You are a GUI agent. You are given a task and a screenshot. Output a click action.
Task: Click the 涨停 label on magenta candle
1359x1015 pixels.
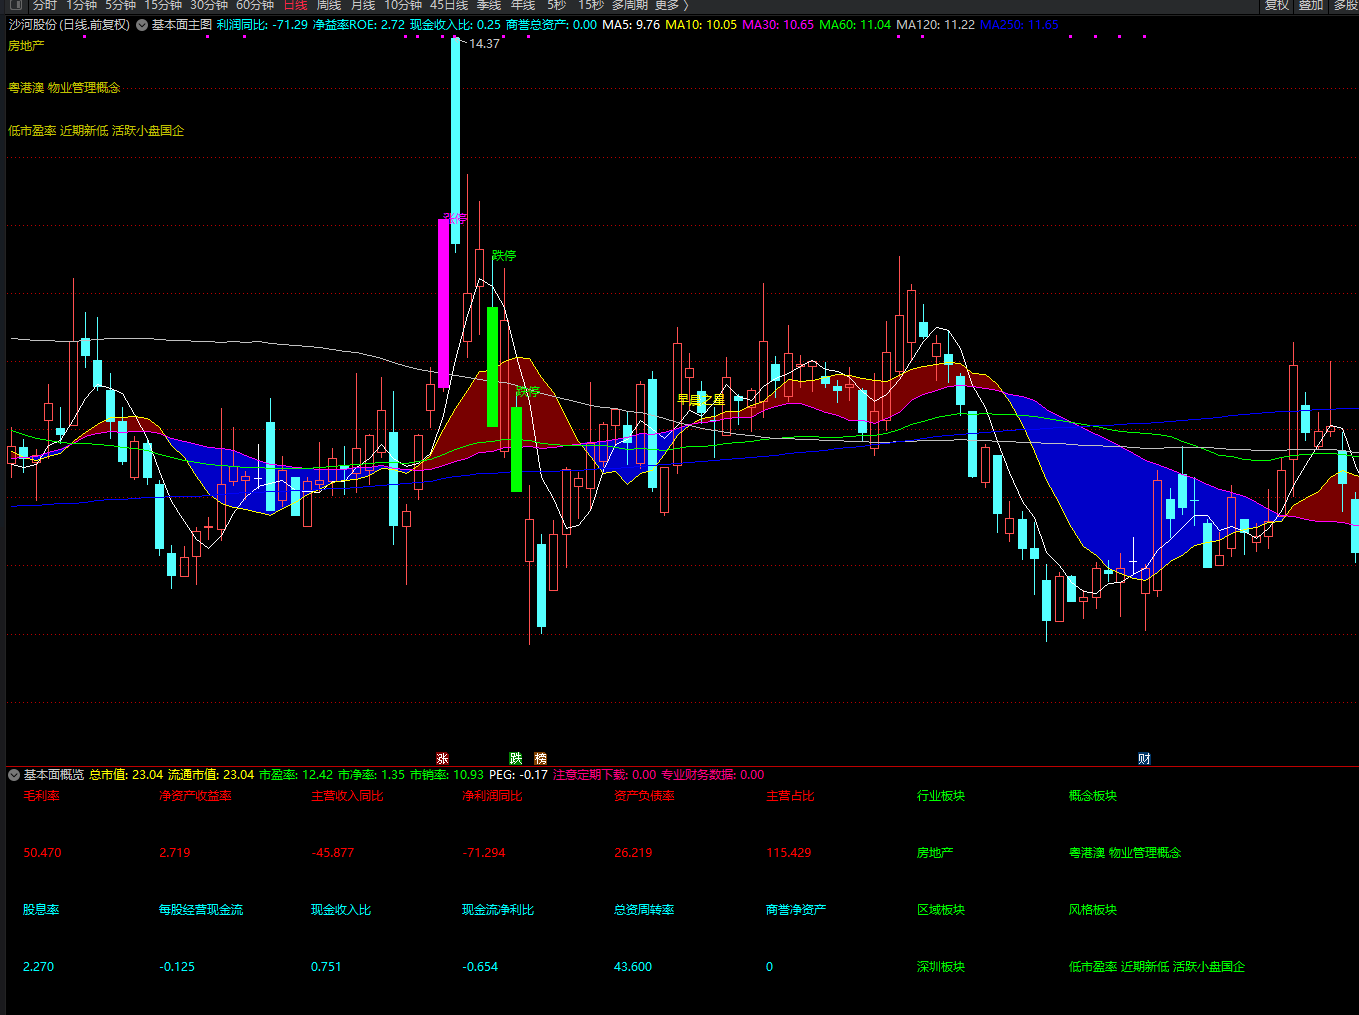[x=455, y=218]
